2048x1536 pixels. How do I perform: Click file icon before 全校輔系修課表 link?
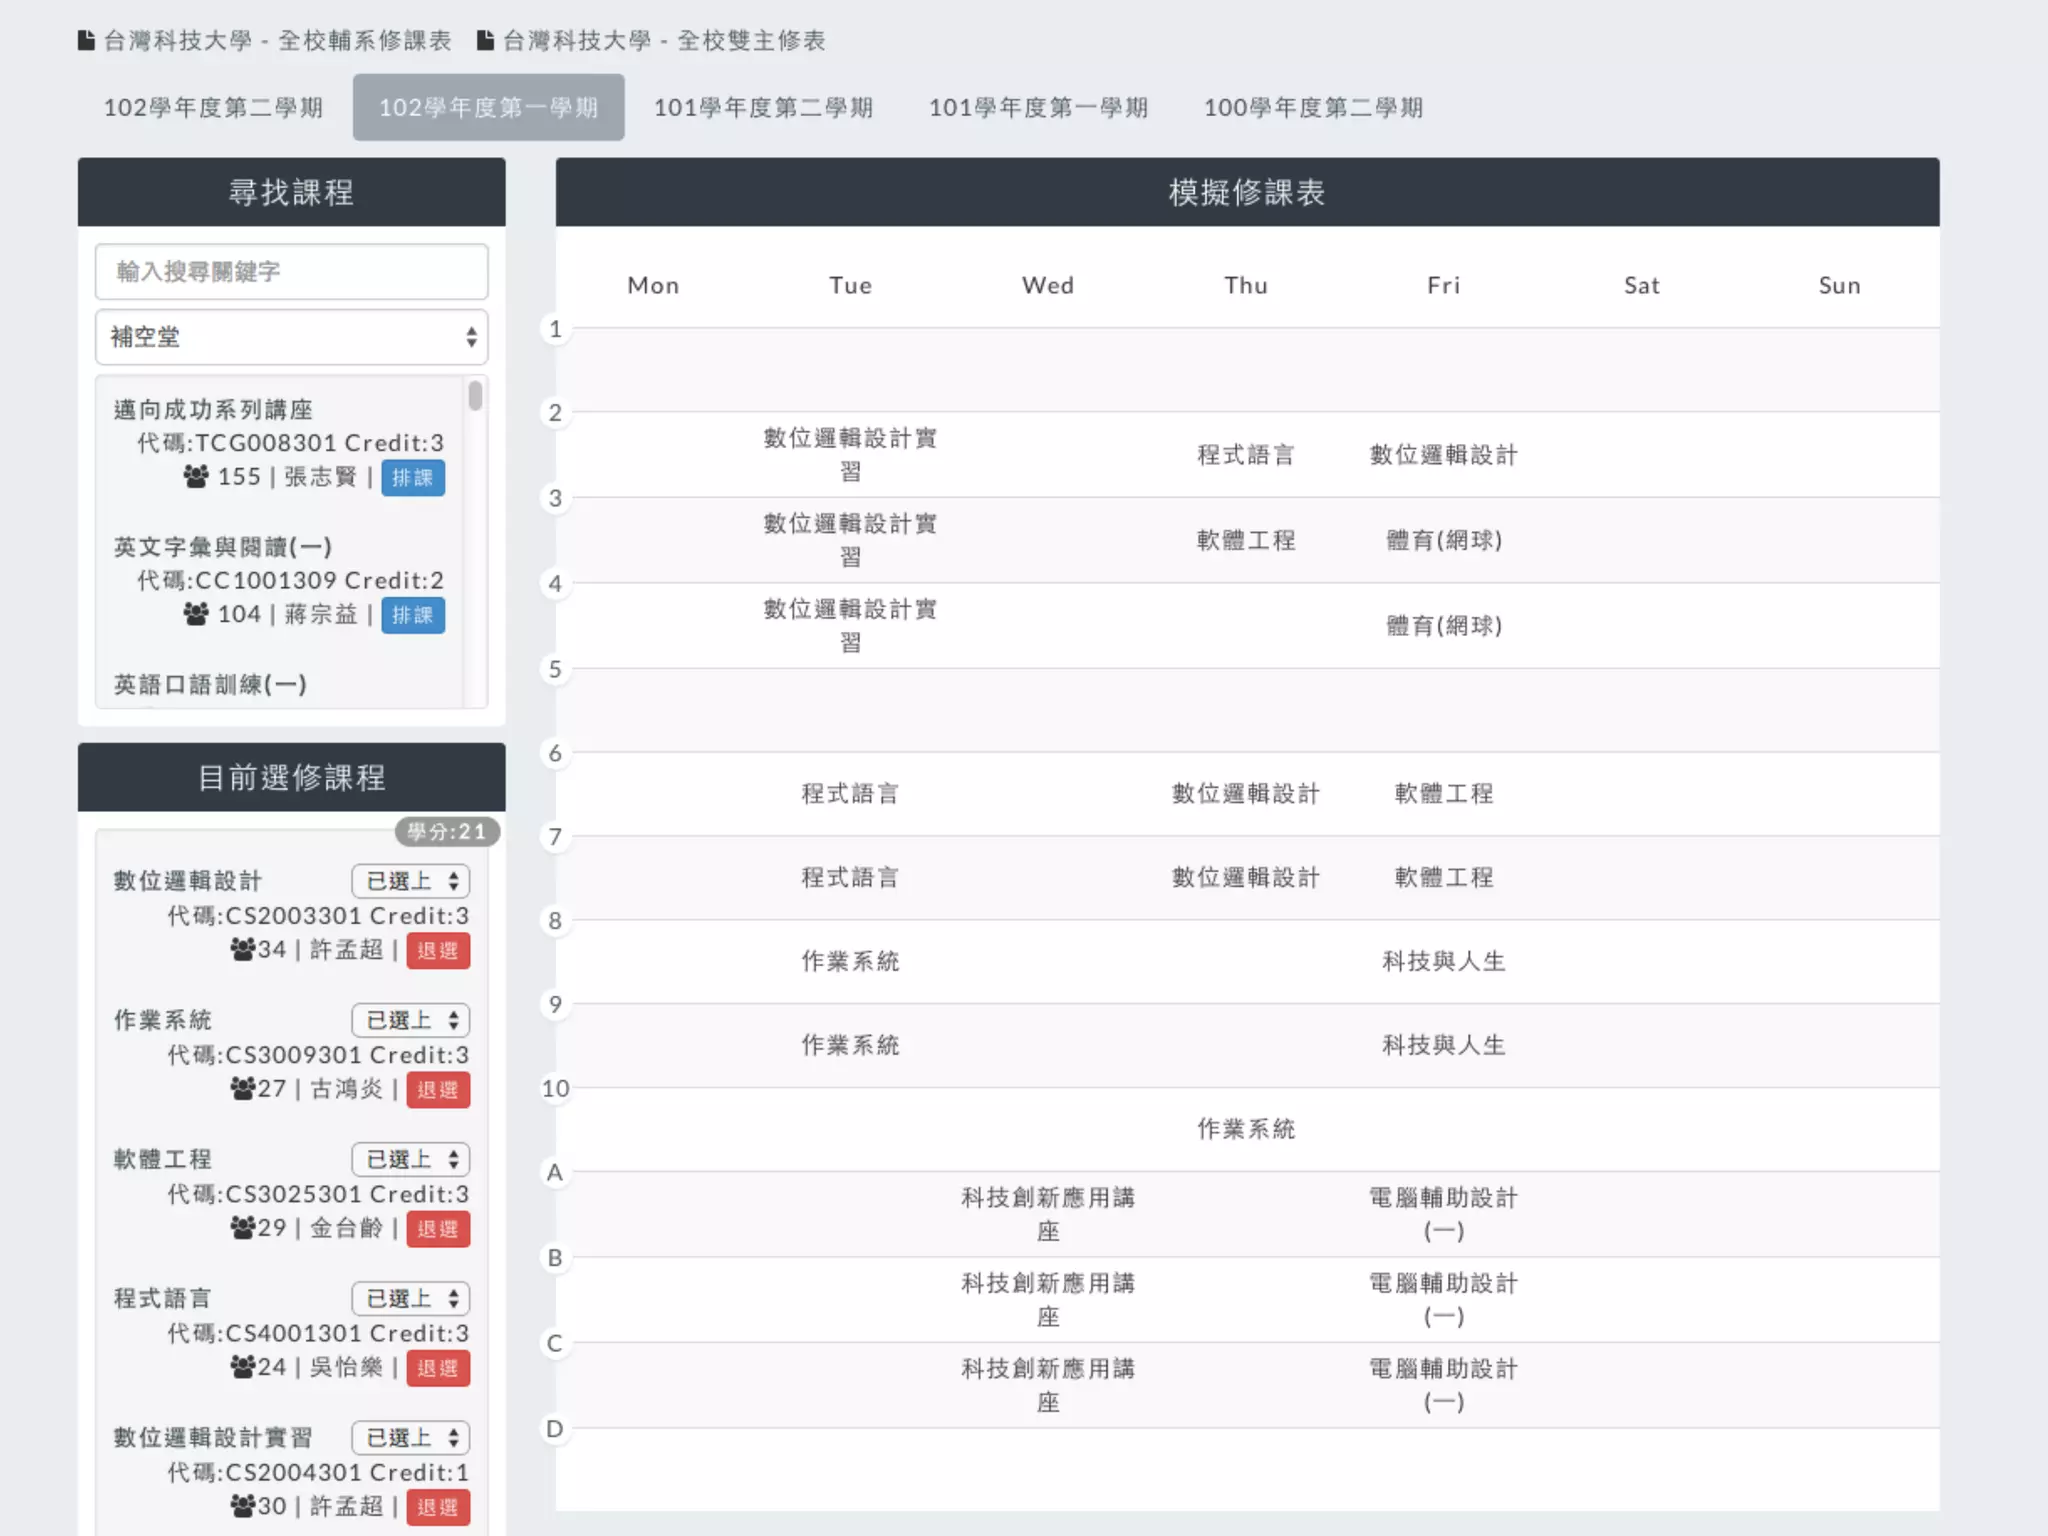point(87,40)
